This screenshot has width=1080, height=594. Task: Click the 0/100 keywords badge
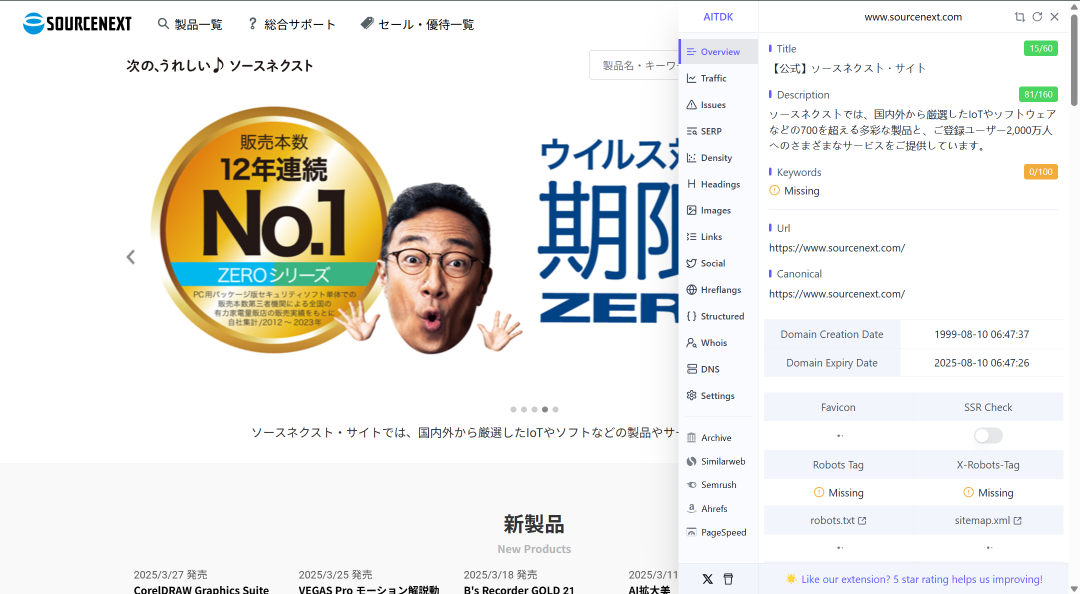pos(1041,172)
